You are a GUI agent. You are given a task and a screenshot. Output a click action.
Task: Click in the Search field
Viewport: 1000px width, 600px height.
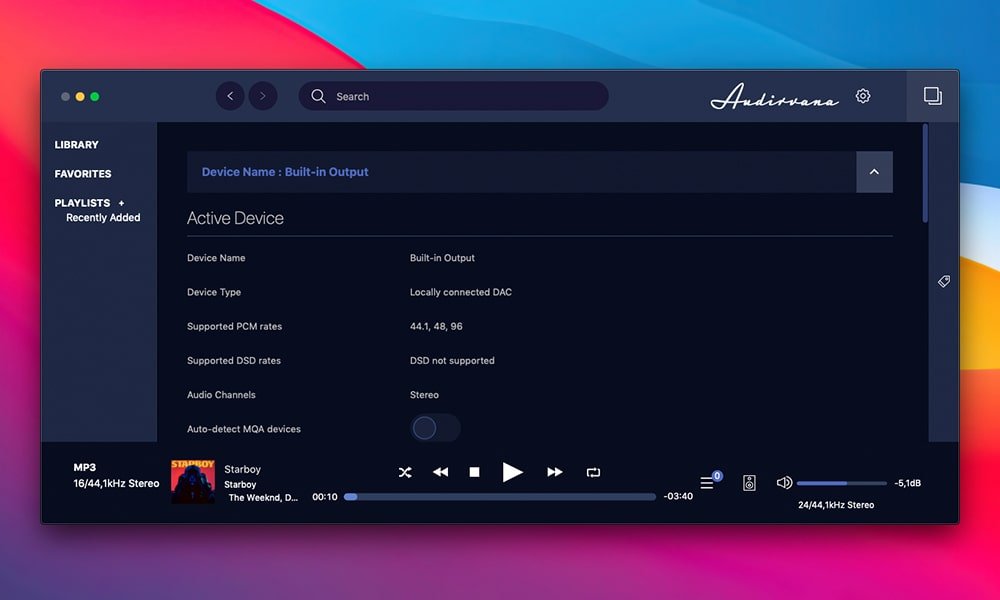coord(460,96)
